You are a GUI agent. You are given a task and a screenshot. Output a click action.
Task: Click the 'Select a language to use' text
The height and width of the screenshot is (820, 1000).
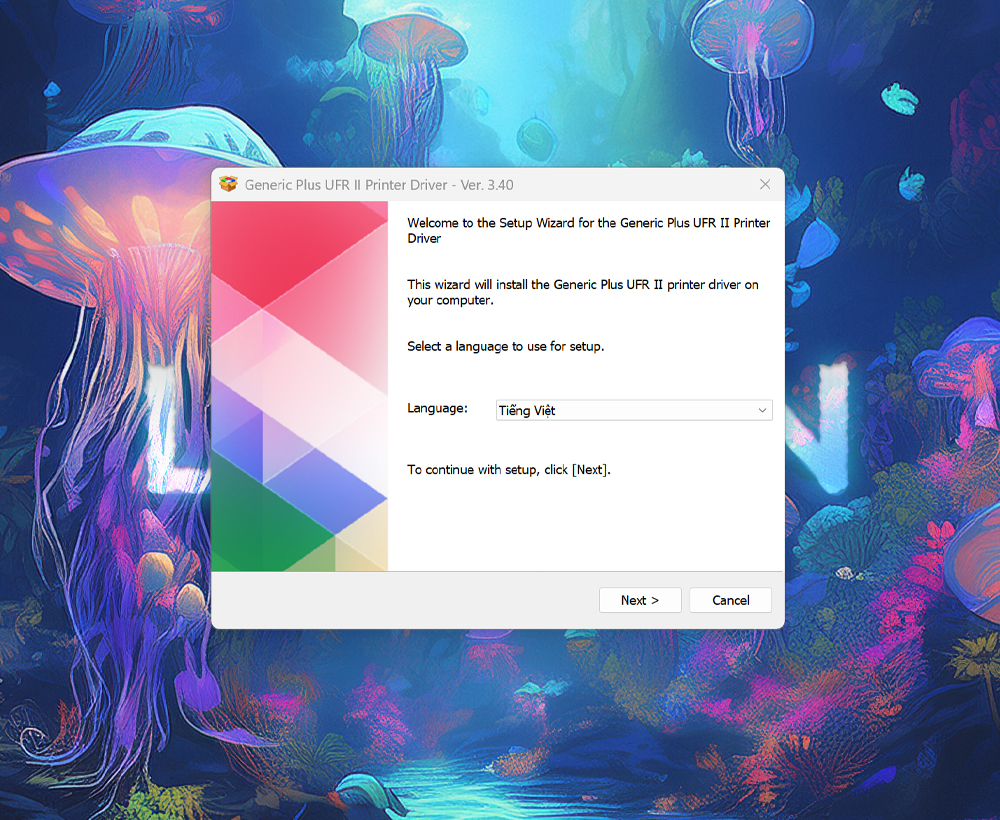(x=505, y=346)
